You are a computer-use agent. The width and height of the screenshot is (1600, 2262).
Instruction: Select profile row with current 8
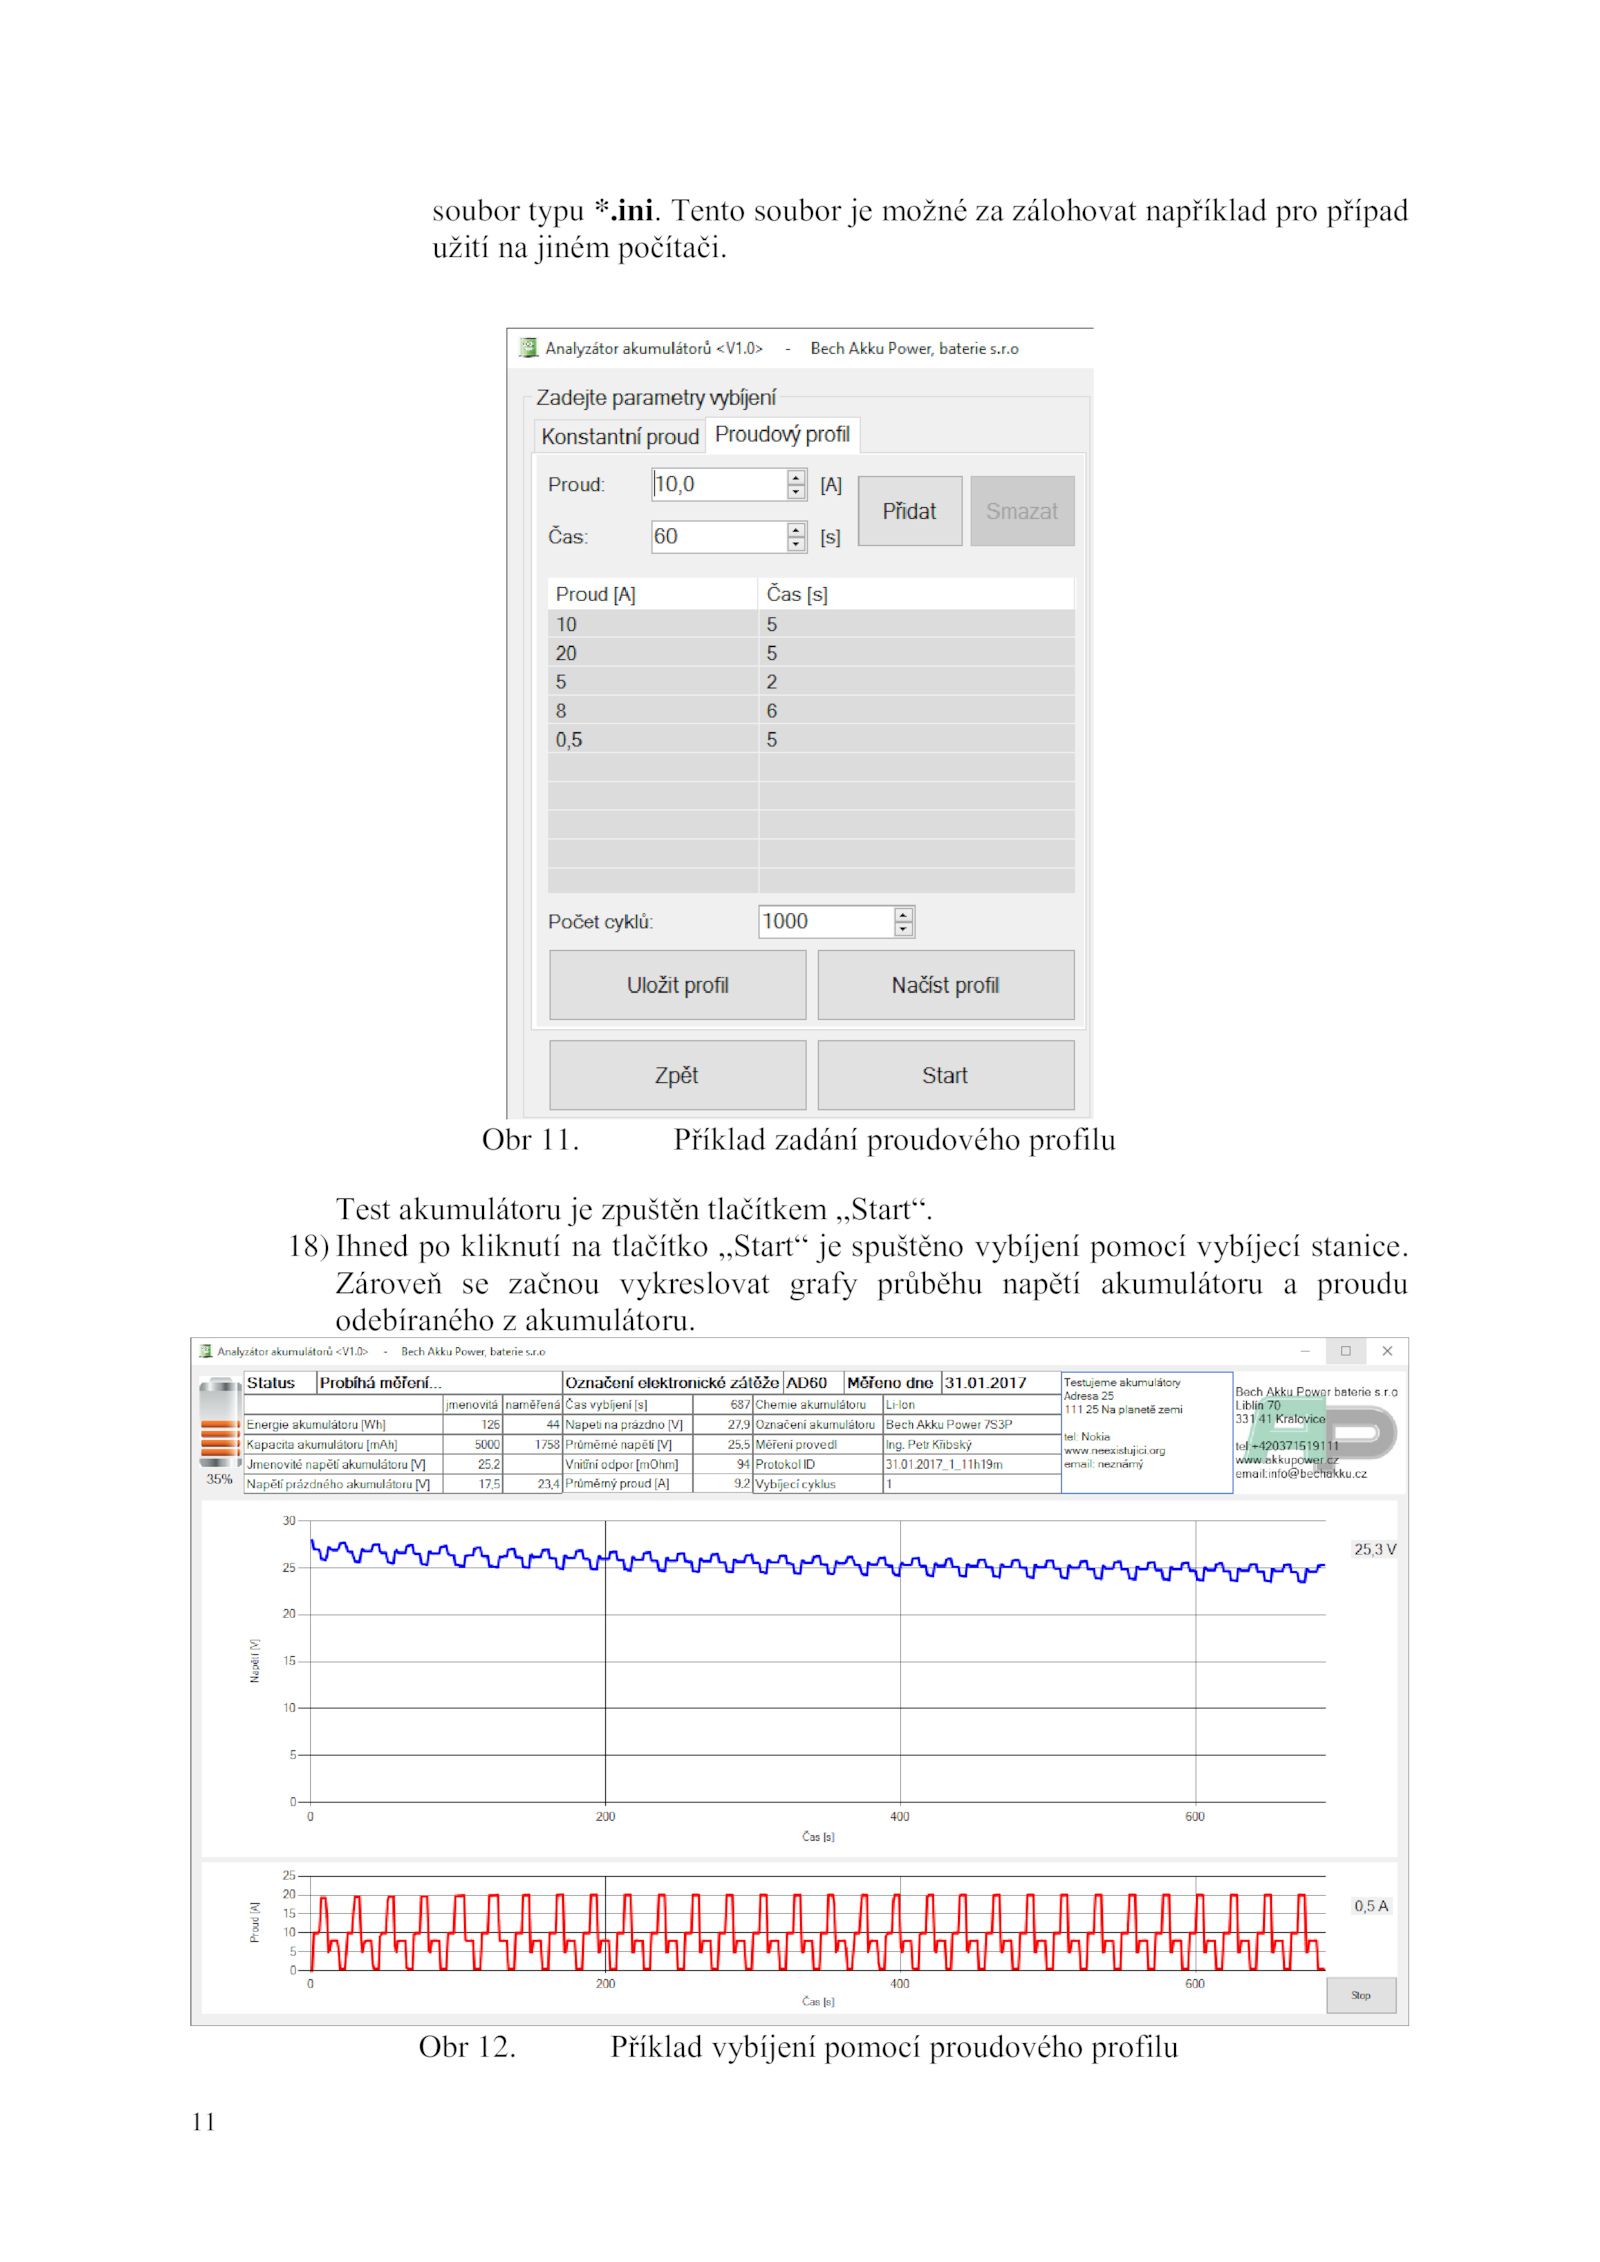coord(811,711)
